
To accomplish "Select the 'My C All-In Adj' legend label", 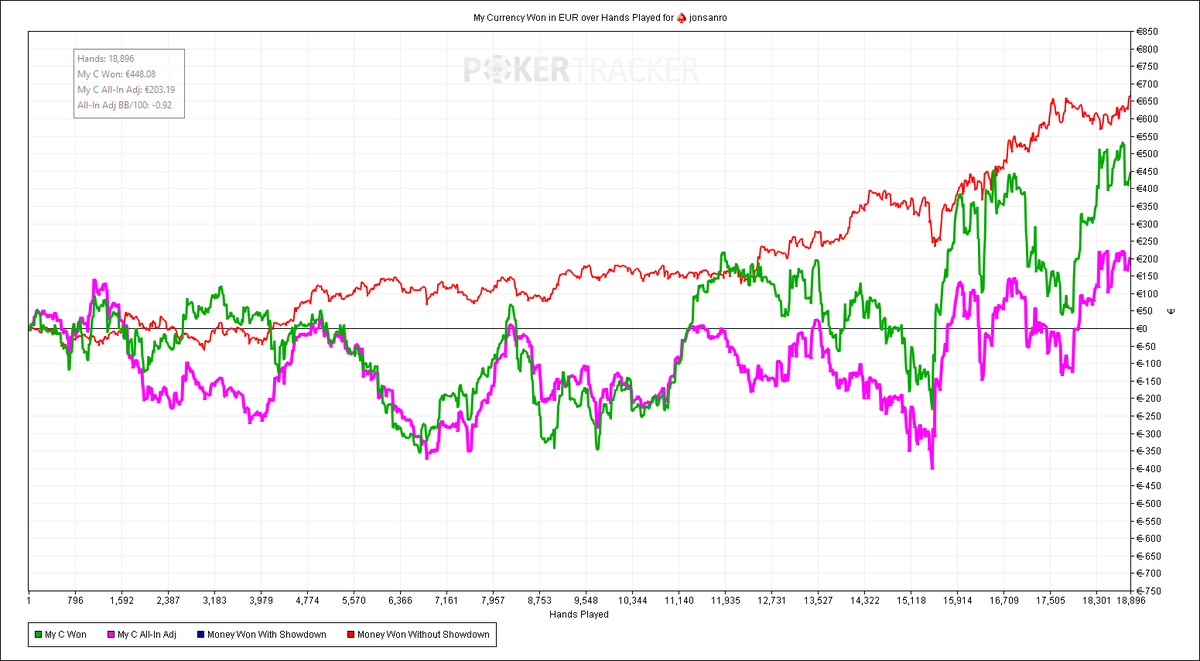I will 147,634.
